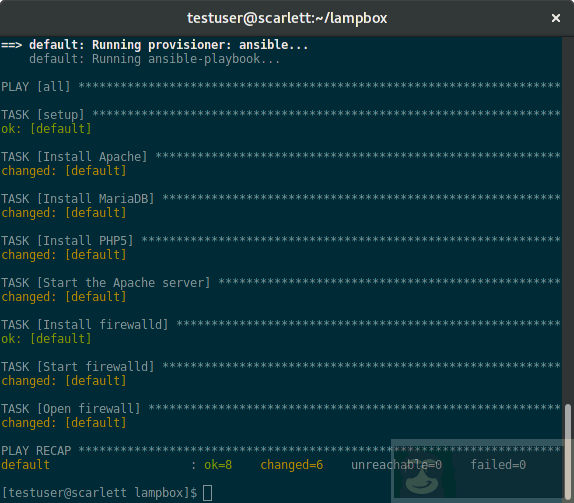Click 'ok: [default]' under Install firewalld
The image size is (574, 503).
point(46,339)
